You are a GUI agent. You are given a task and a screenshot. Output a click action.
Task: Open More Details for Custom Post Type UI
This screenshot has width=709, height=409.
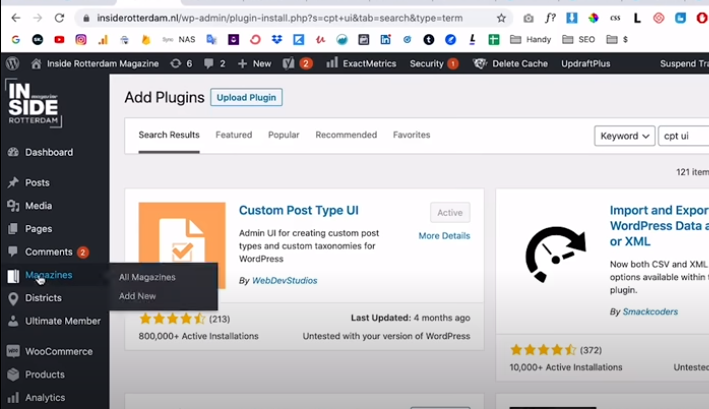click(x=444, y=236)
